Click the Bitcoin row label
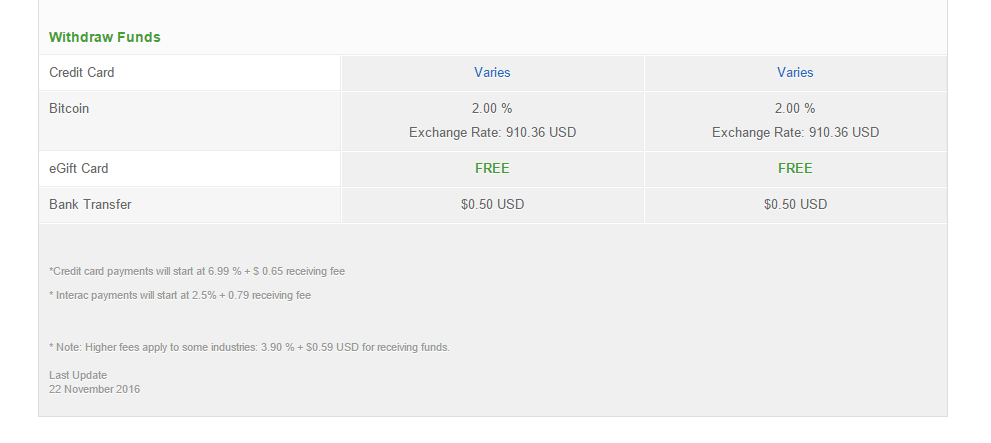 [x=69, y=109]
